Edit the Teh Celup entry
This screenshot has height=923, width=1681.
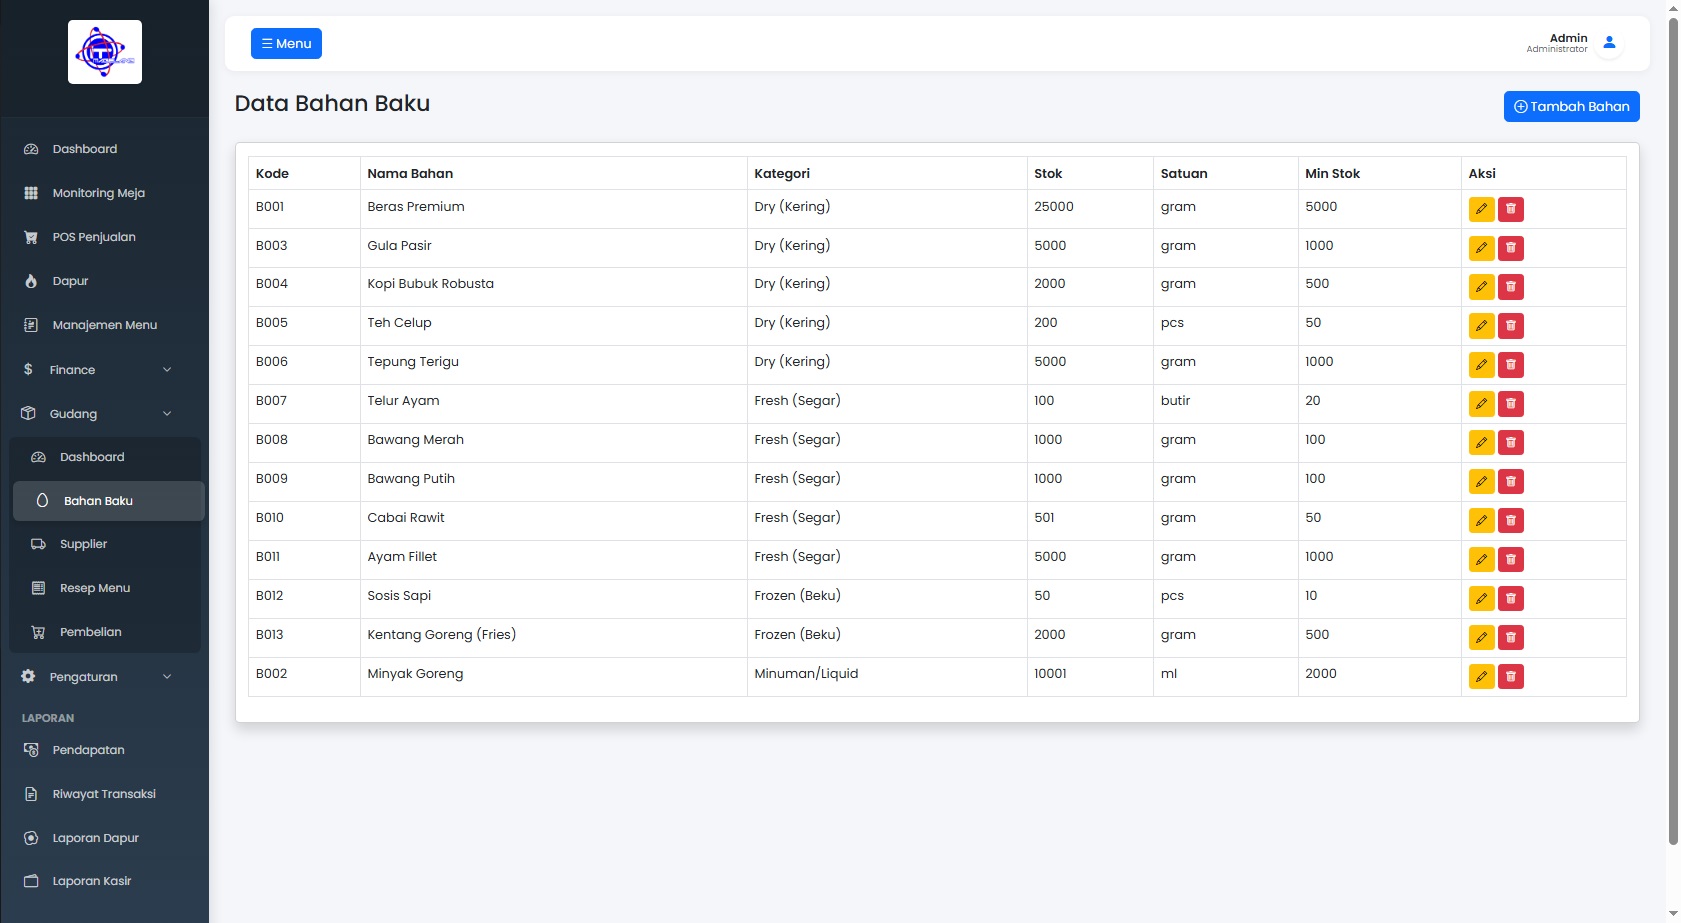[1481, 326]
